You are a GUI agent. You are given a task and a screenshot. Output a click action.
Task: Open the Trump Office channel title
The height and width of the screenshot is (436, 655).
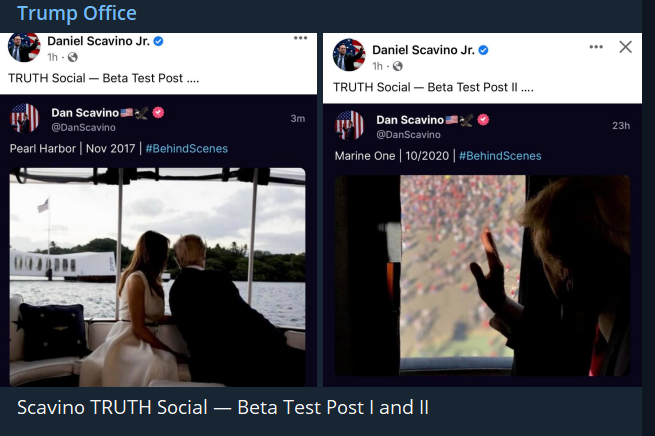point(76,14)
